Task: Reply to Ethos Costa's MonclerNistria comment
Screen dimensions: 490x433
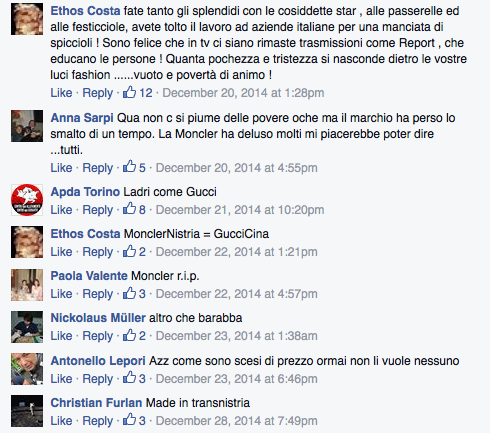Action: point(98,252)
